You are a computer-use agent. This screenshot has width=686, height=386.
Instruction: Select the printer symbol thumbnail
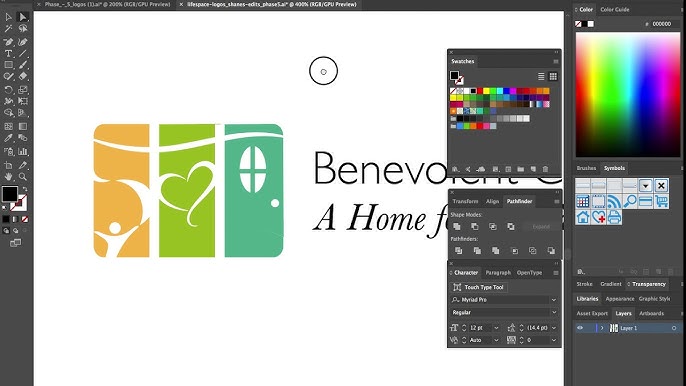point(614,217)
